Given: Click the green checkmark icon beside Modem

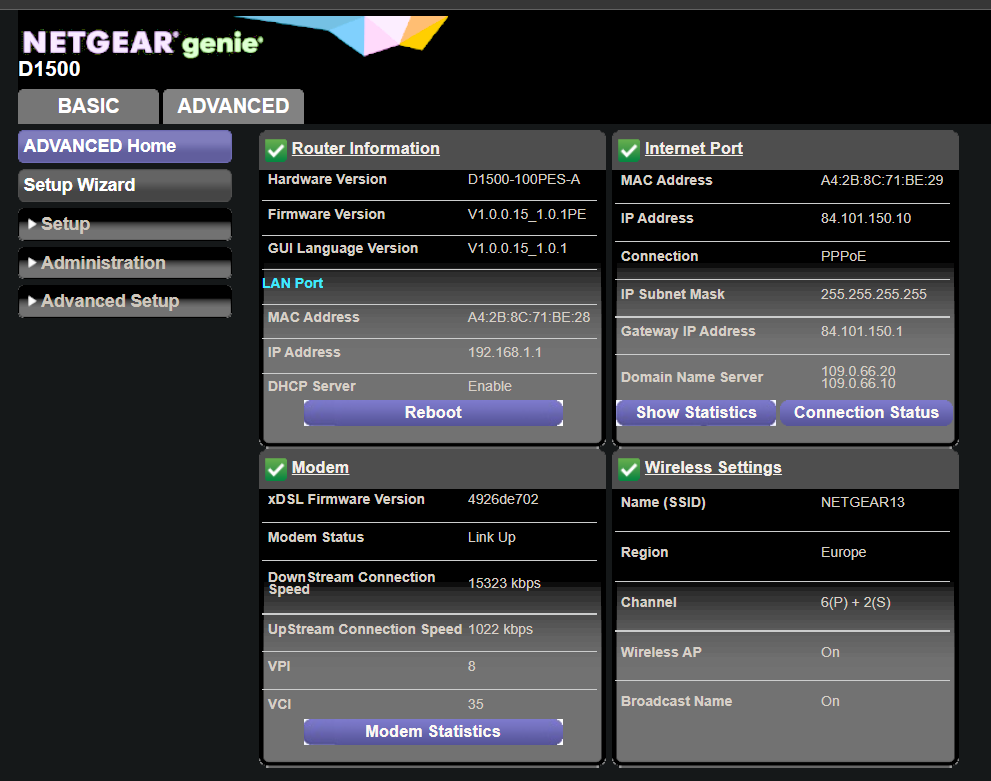Looking at the screenshot, I should 276,469.
